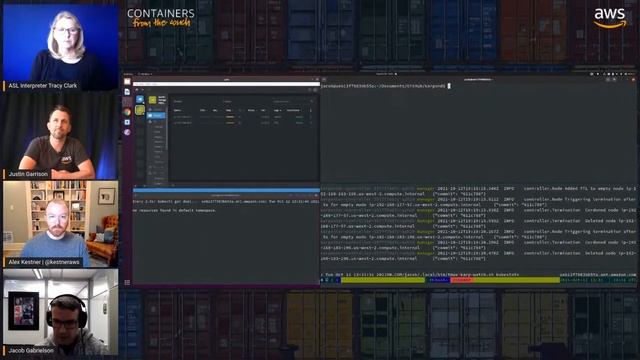Screen dimensions: 640x360
Task: Select the Alex Kestner video tile
Action: [x=60, y=224]
